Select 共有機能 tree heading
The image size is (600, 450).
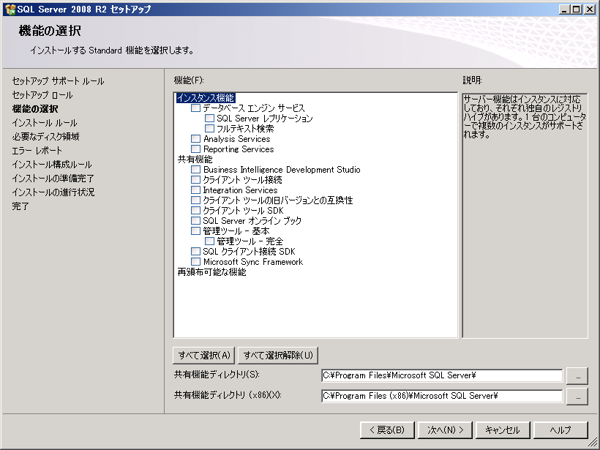(x=195, y=159)
